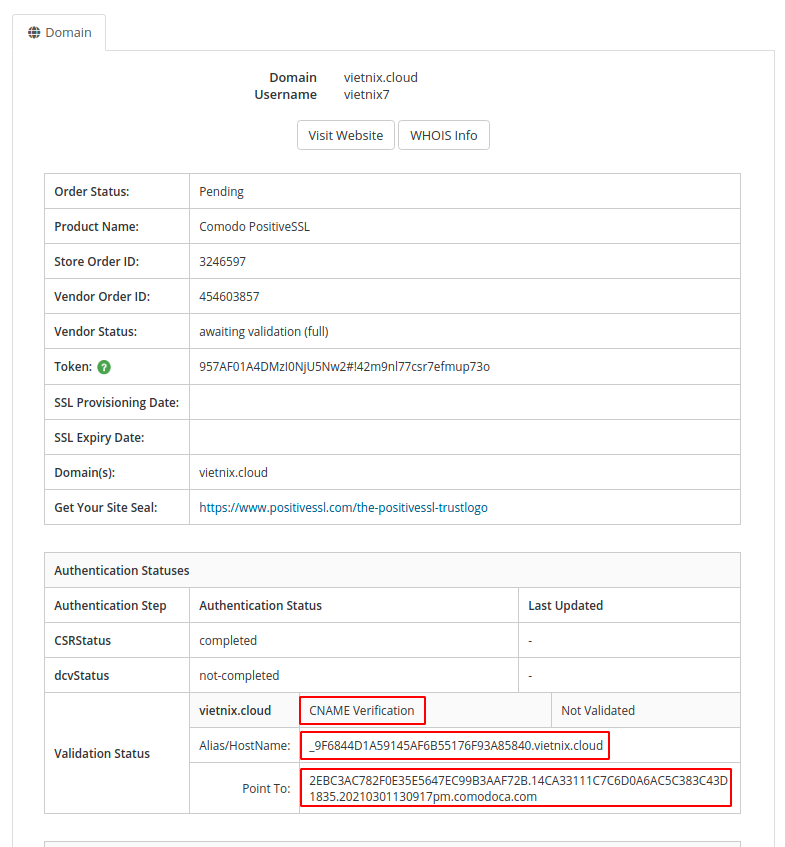The width and height of the screenshot is (785, 847).
Task: Click the green Token help icon
Action: click(x=104, y=367)
